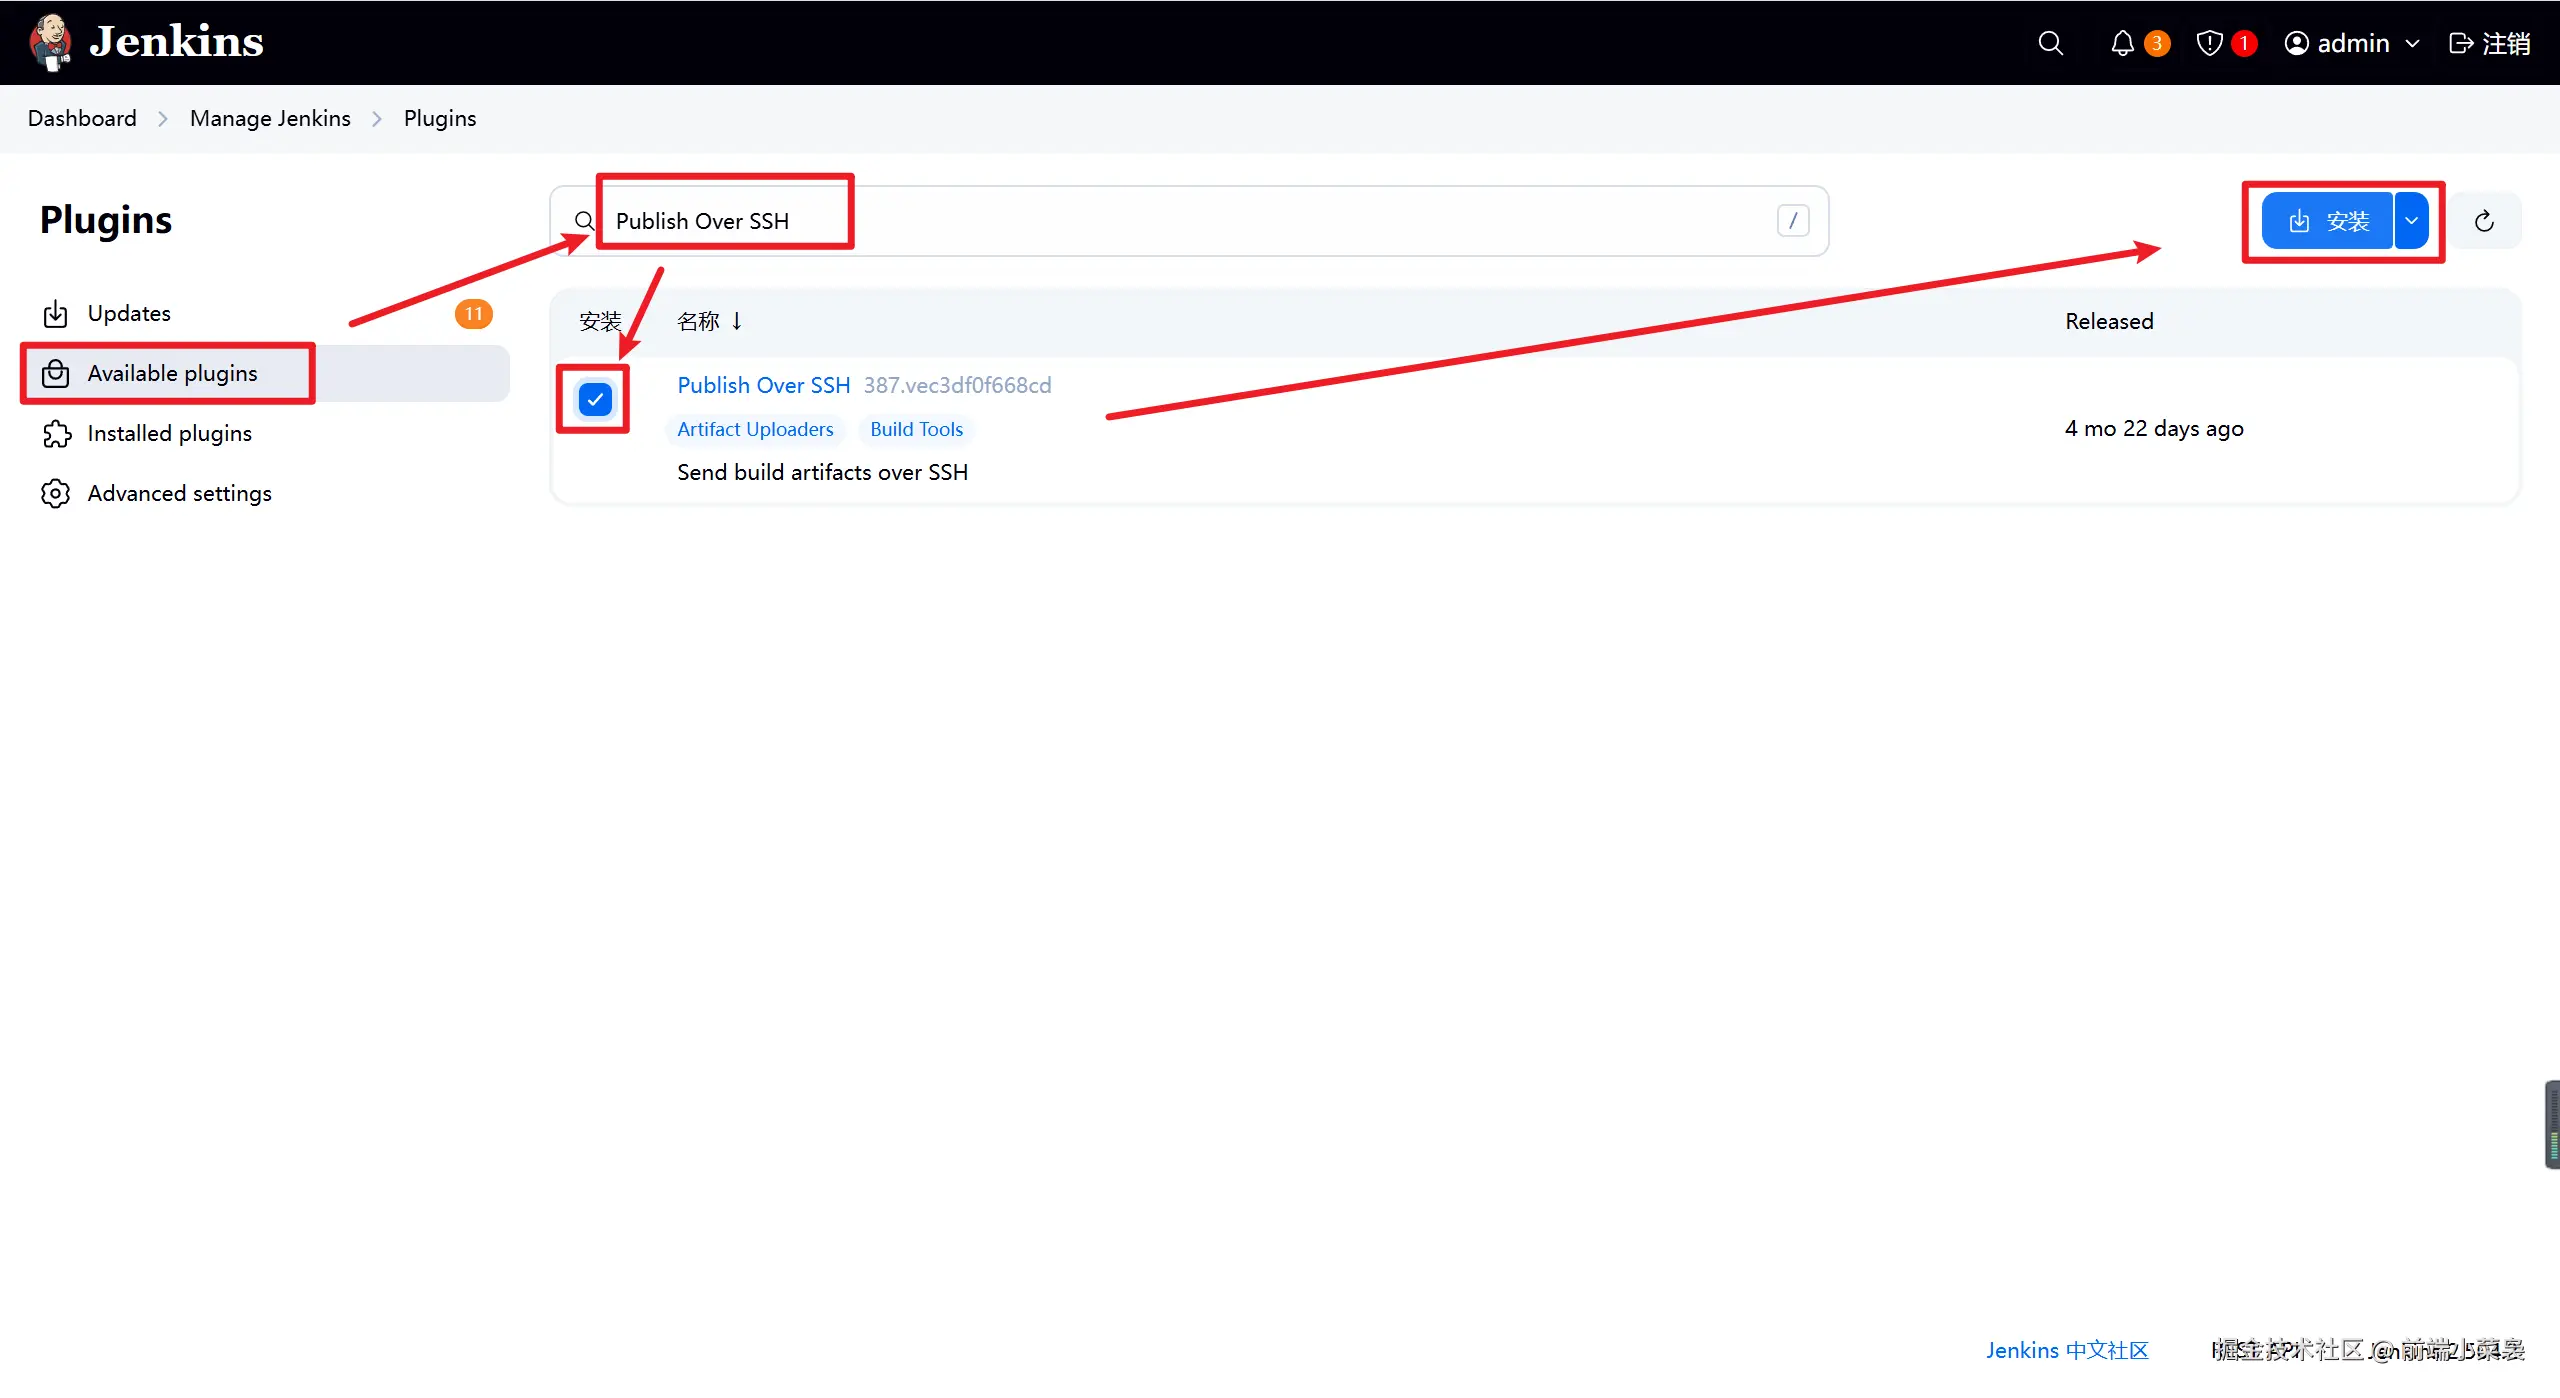
Task: Uncheck the Publish Over SSH checkbox
Action: click(595, 400)
